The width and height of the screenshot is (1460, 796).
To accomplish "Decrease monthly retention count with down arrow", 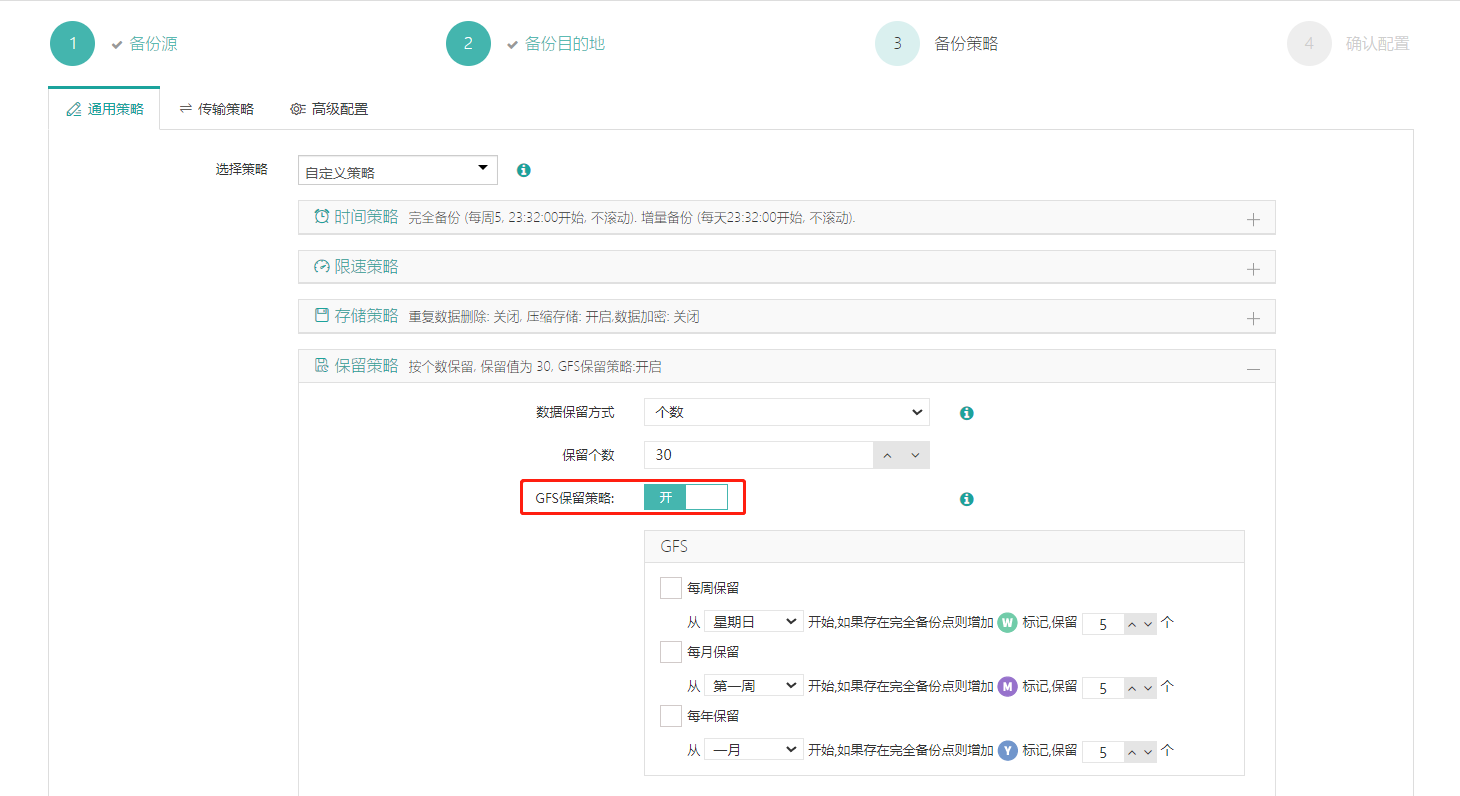I will click(1148, 688).
